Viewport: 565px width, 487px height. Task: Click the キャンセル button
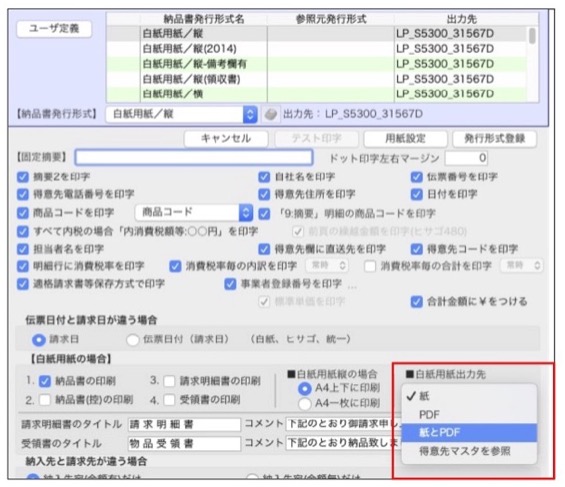point(226,138)
